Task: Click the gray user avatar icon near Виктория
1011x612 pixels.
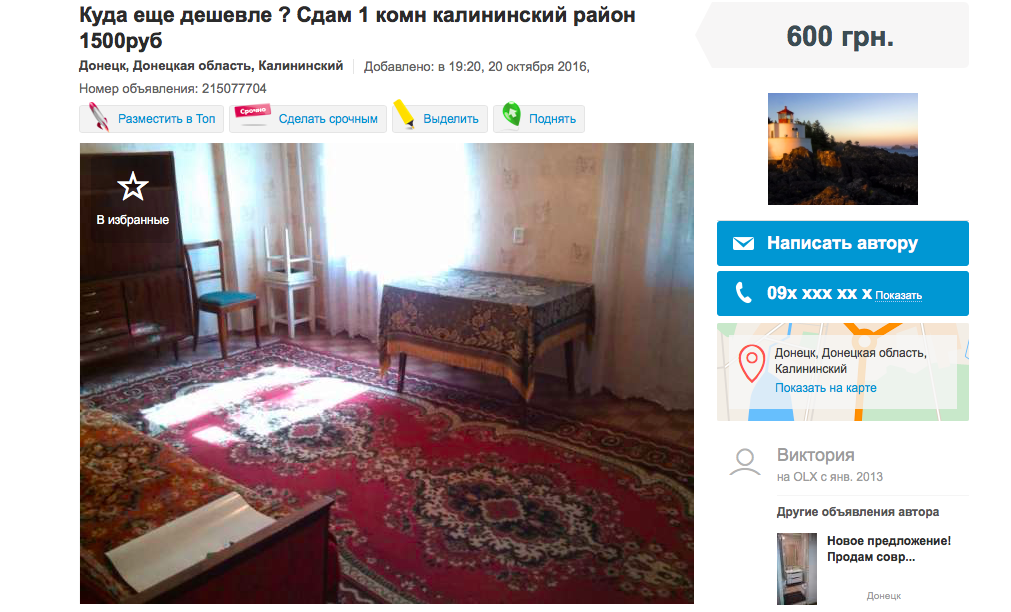Action: point(745,462)
